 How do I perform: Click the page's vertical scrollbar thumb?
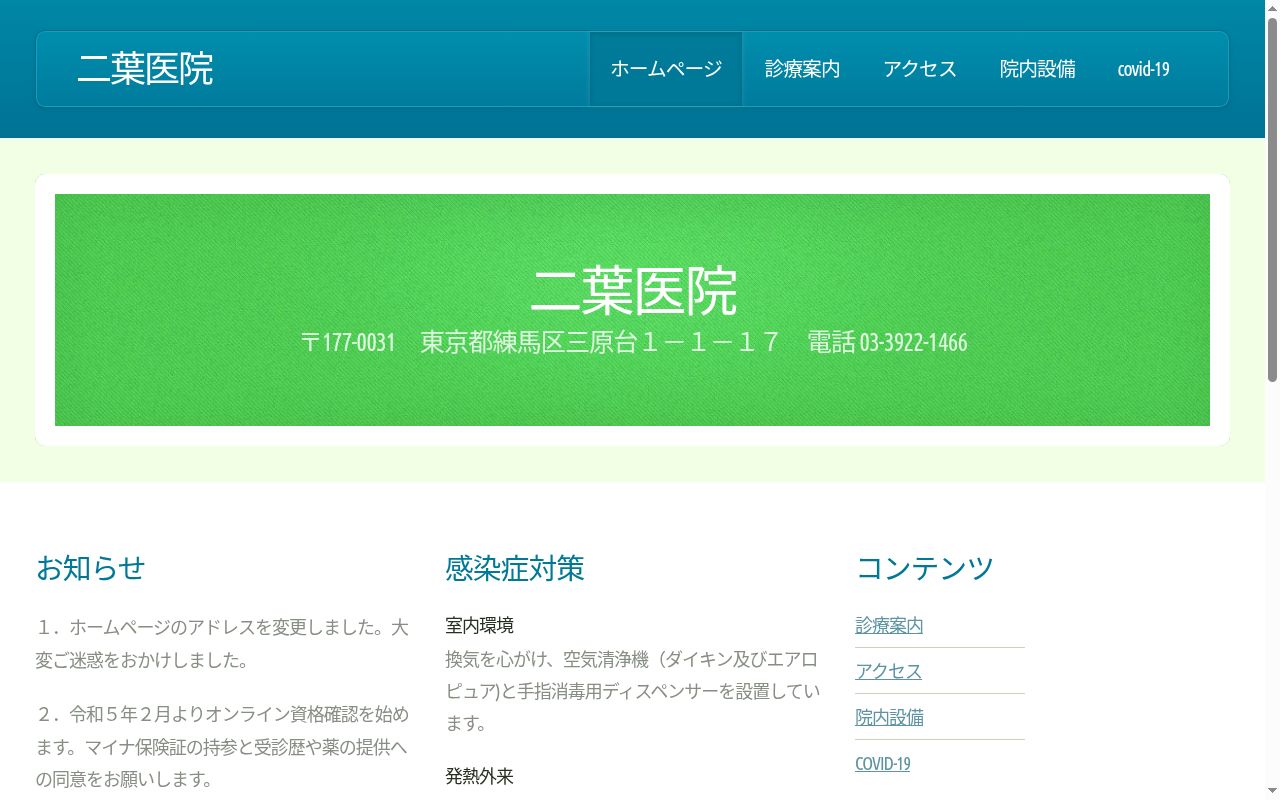(1272, 200)
